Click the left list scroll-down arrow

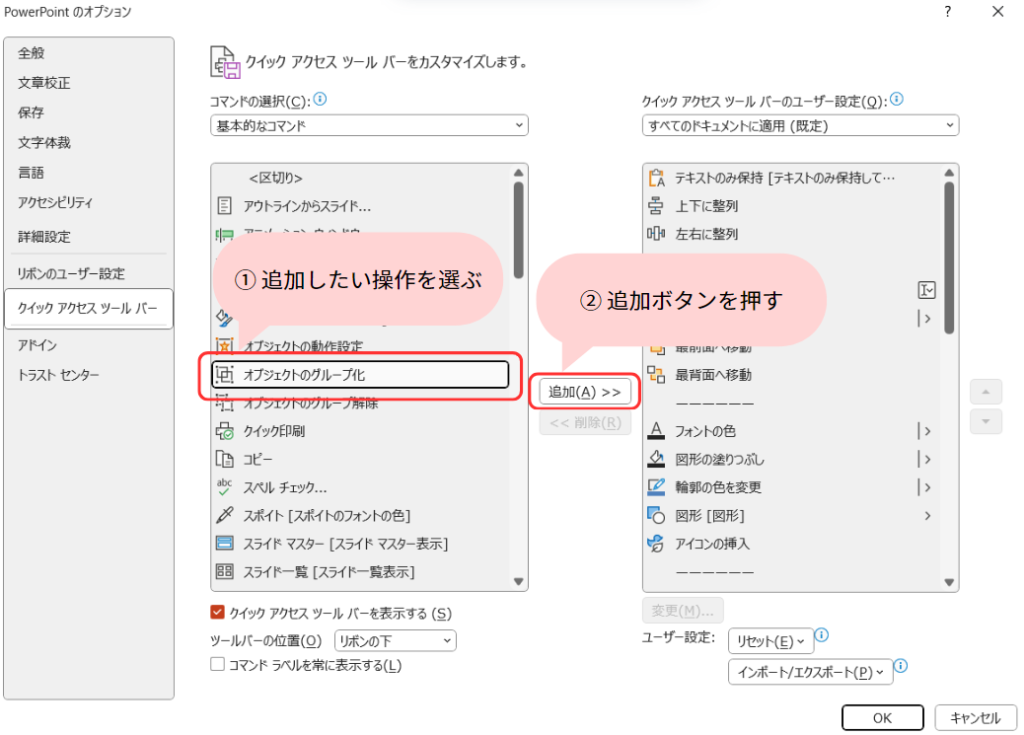coord(519,581)
